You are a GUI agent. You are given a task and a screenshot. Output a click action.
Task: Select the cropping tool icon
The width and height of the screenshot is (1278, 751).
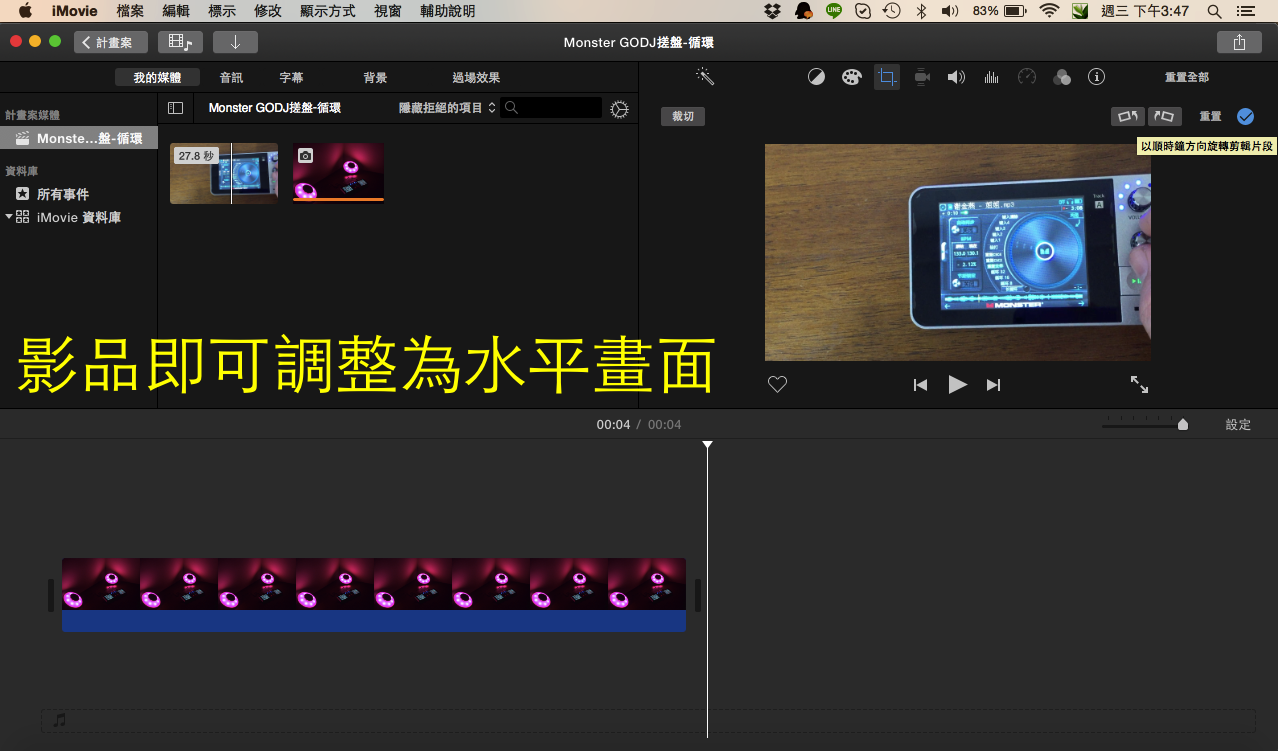887,77
